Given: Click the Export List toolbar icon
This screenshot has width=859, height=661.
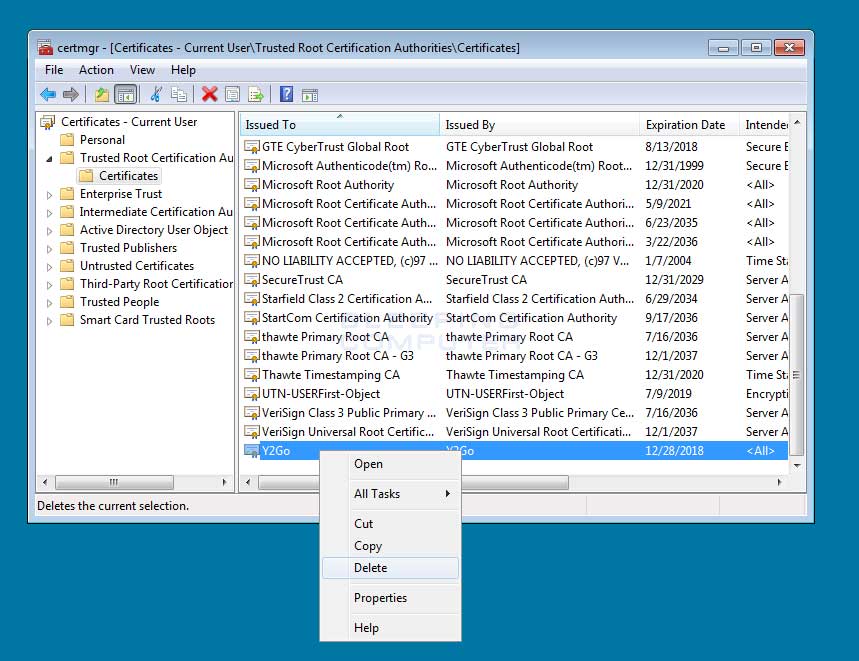Looking at the screenshot, I should [256, 95].
